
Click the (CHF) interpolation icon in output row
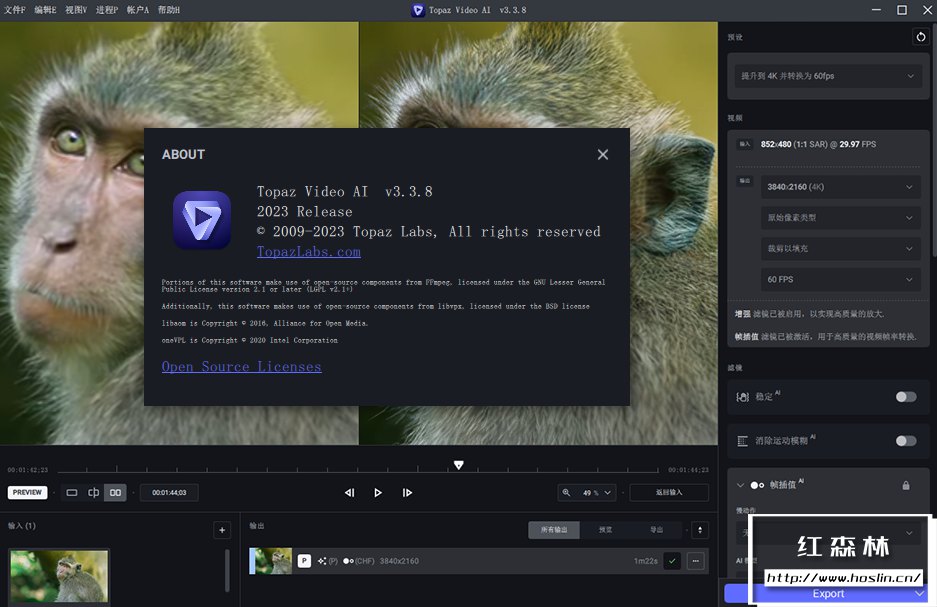pyautogui.click(x=348, y=561)
